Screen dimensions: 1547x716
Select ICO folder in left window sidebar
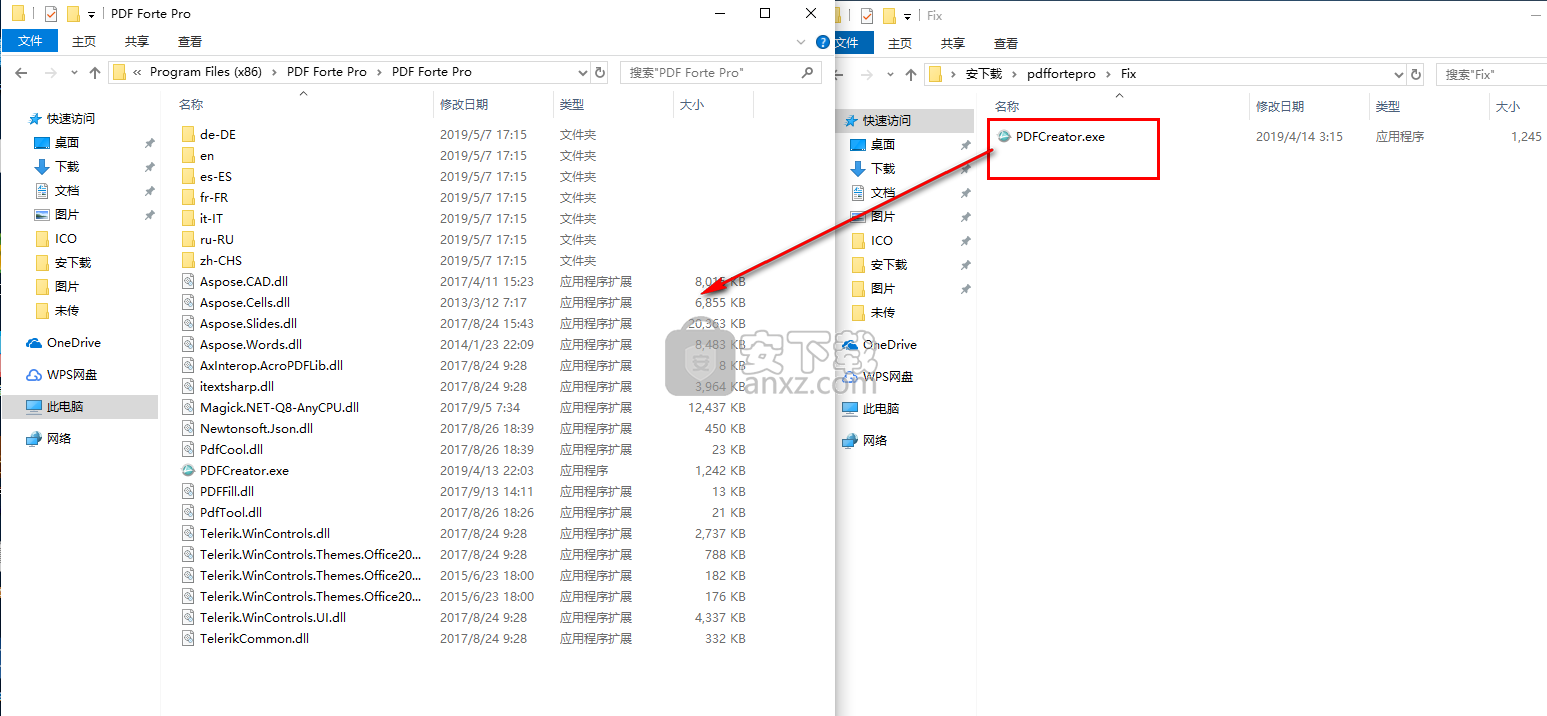(66, 238)
